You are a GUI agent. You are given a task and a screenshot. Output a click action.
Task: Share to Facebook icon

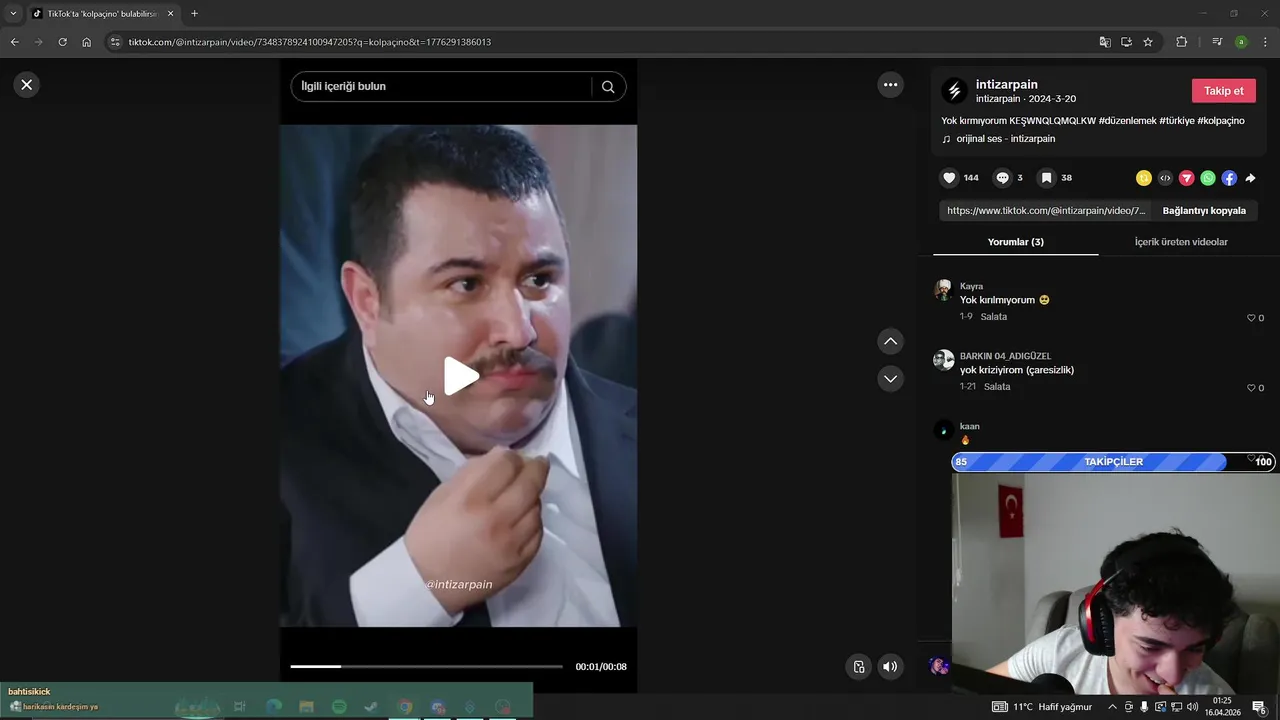click(1229, 178)
